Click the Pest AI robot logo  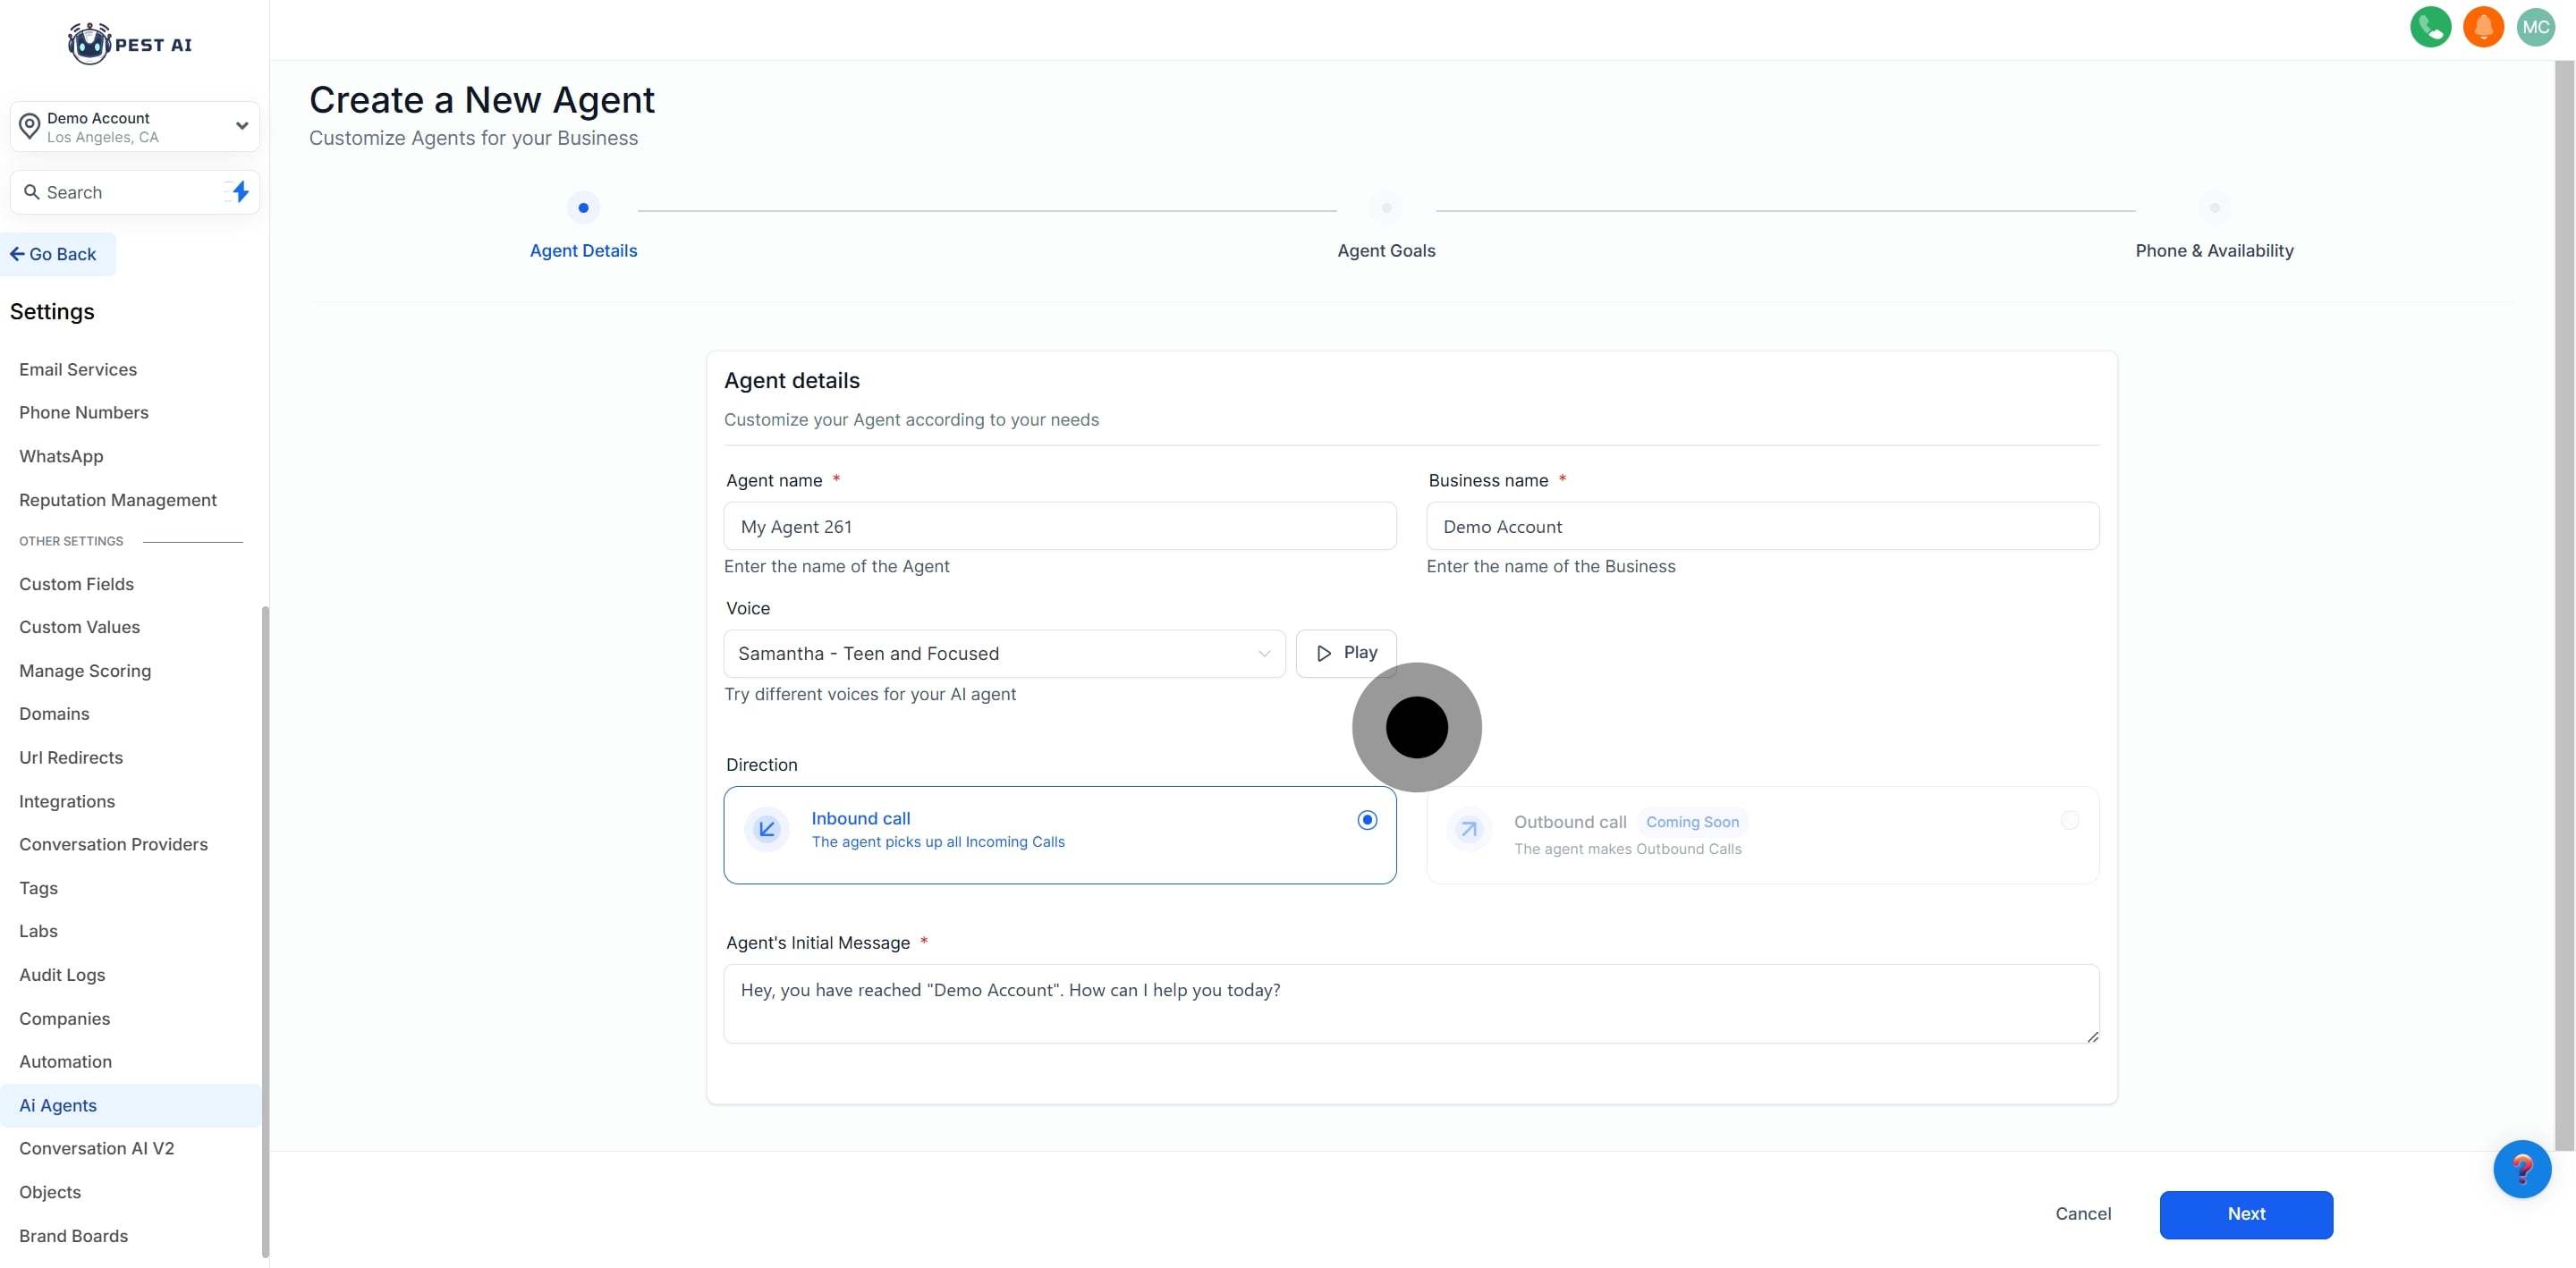tap(89, 44)
